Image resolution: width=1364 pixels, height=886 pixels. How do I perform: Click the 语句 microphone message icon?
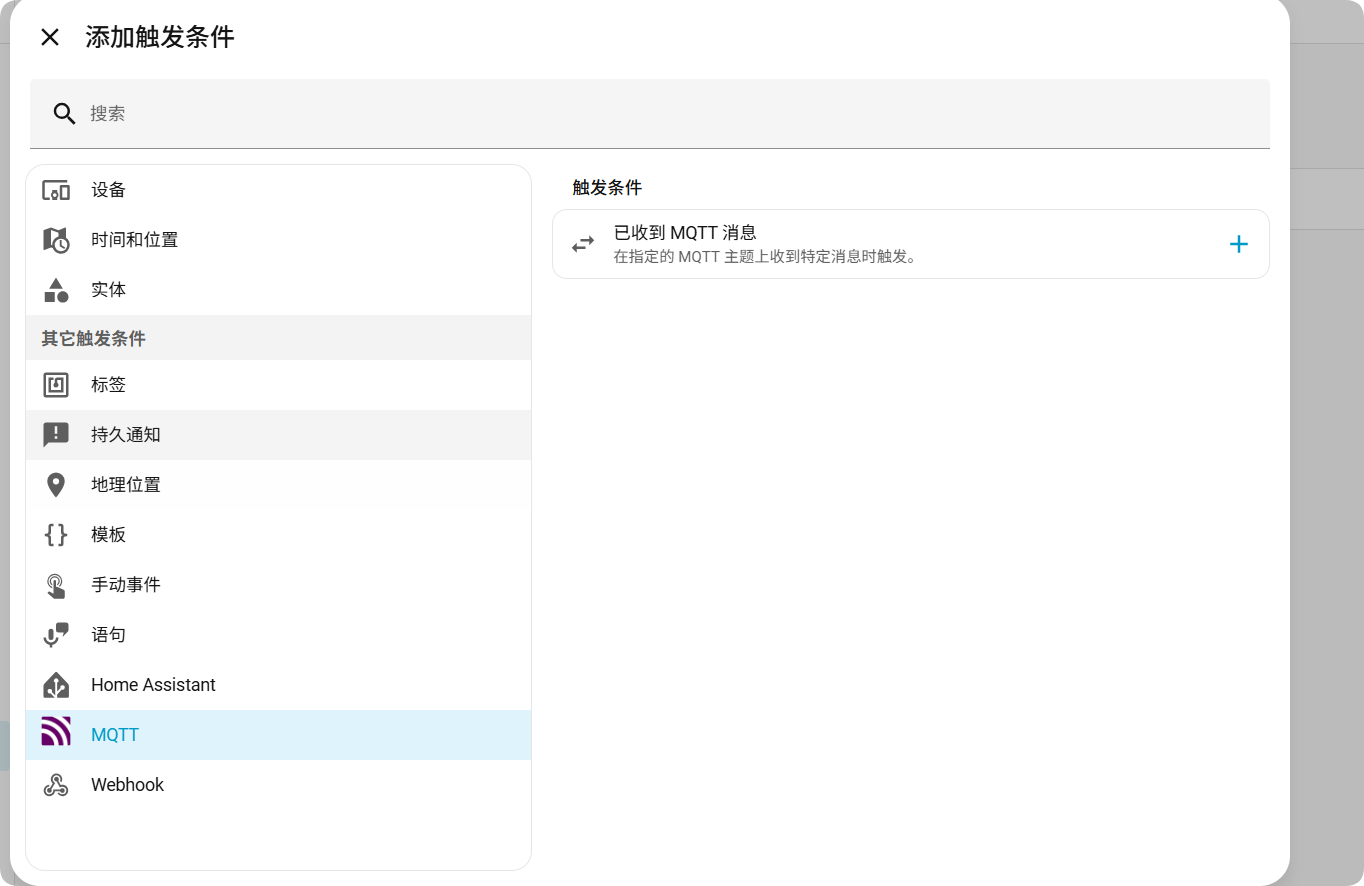(56, 635)
